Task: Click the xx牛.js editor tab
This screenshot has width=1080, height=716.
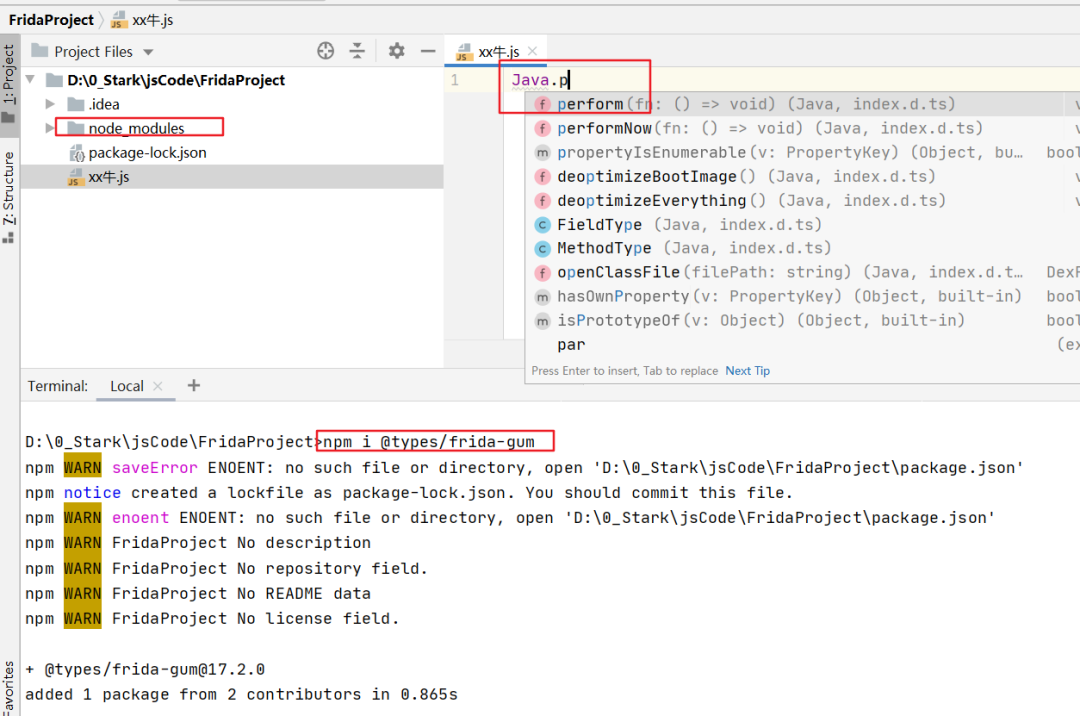Action: pos(498,52)
